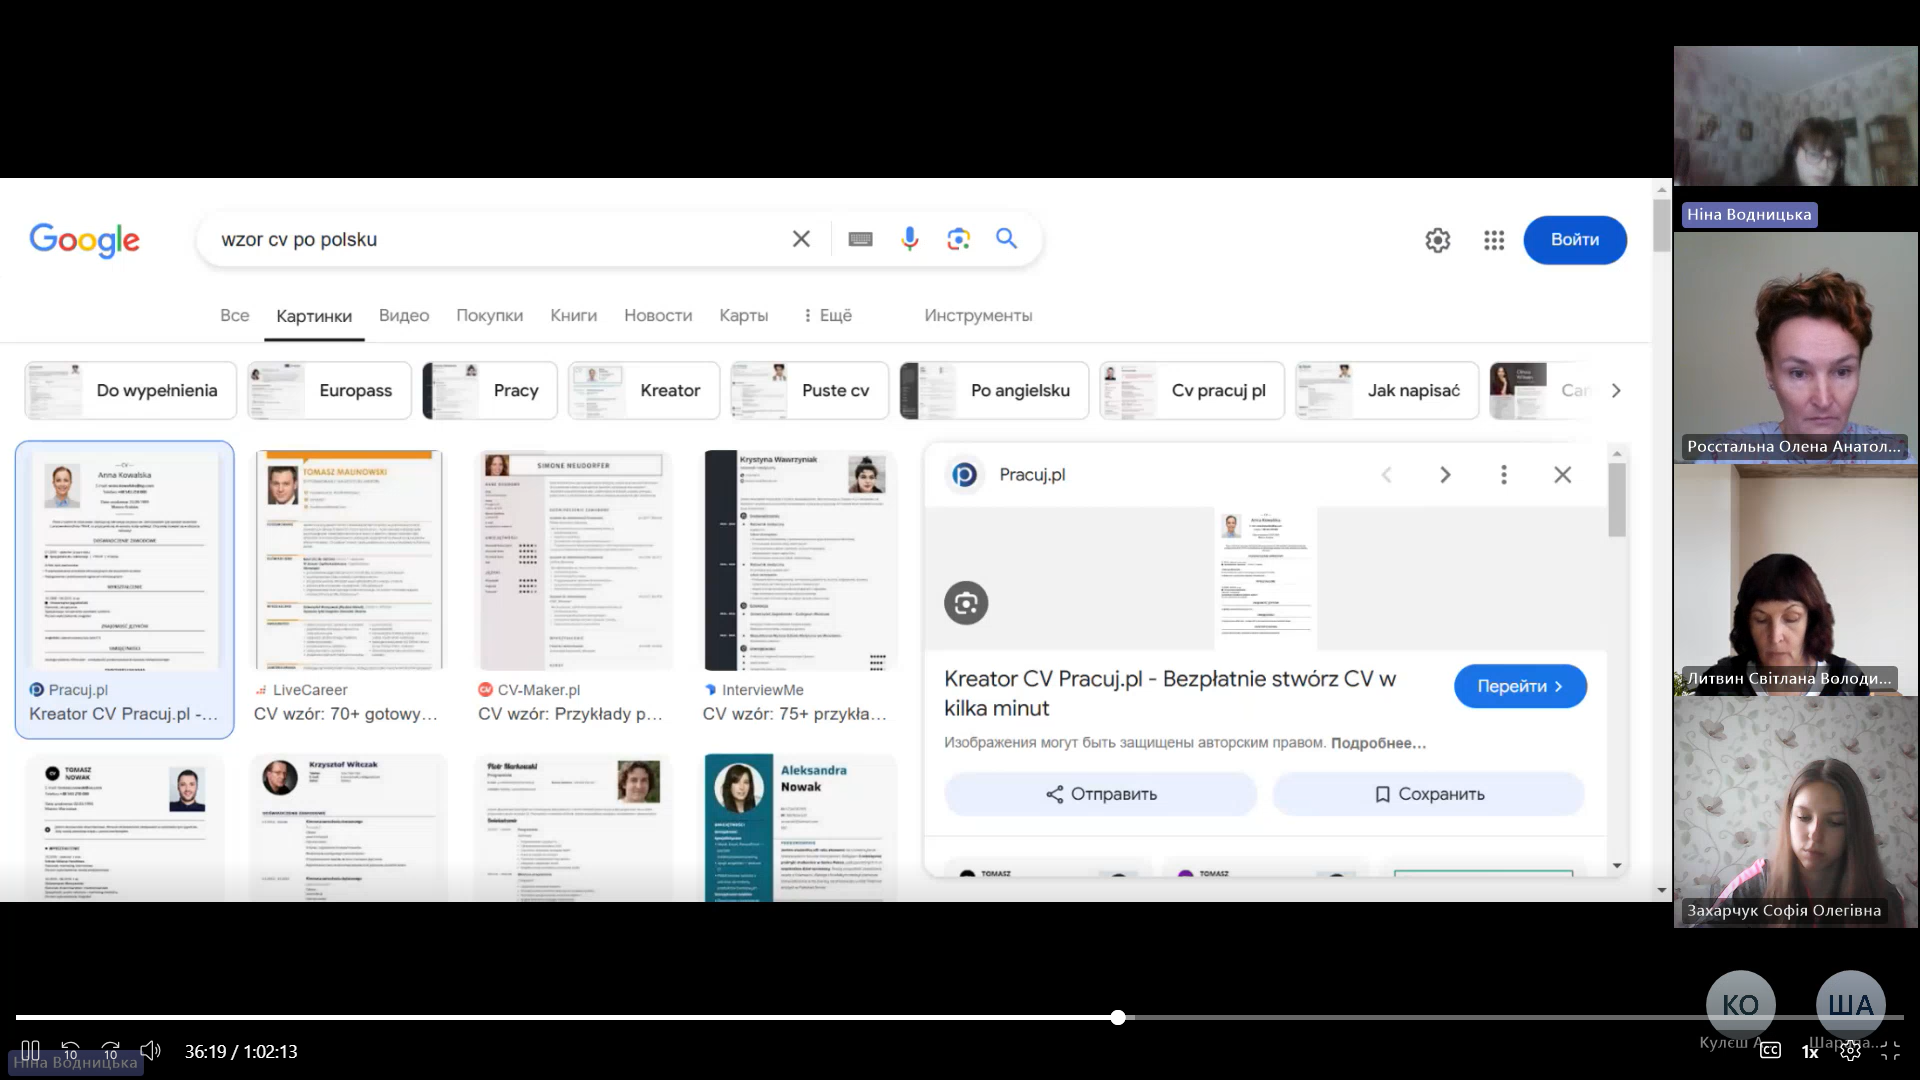This screenshot has width=1920, height=1080.
Task: Click the video progress bar slider
Action: (1117, 1017)
